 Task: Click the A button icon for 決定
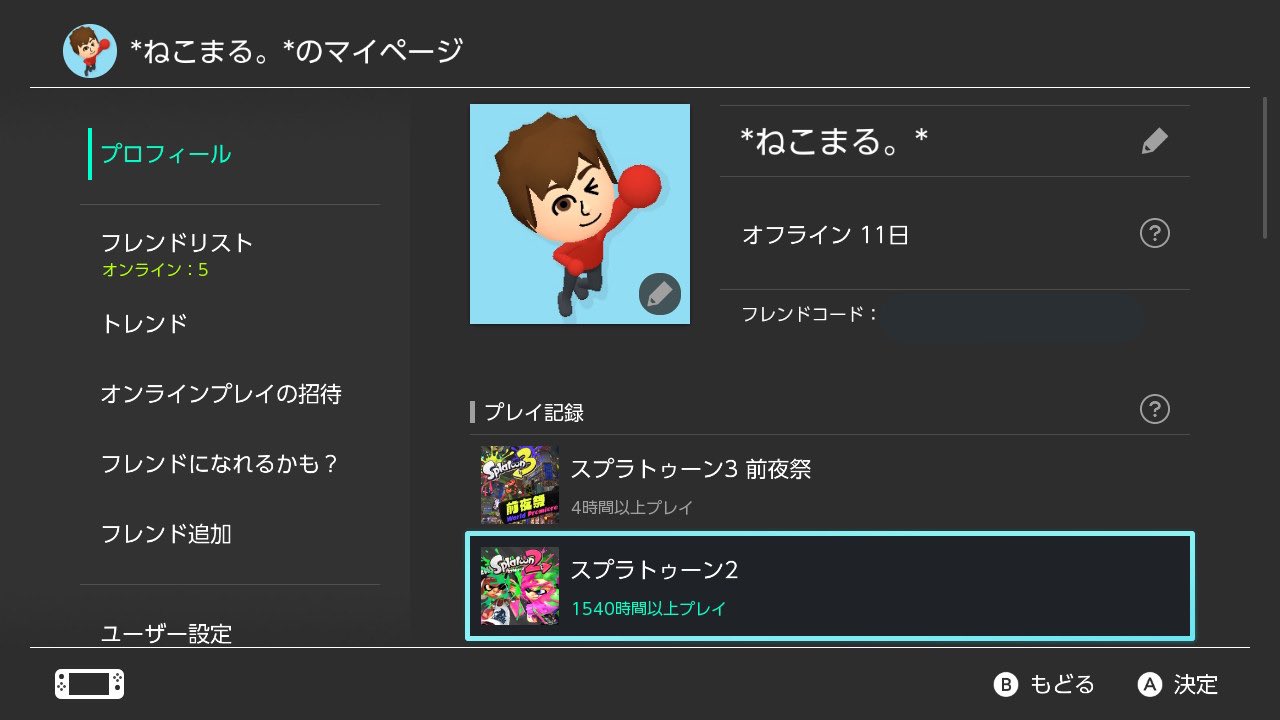(1150, 684)
